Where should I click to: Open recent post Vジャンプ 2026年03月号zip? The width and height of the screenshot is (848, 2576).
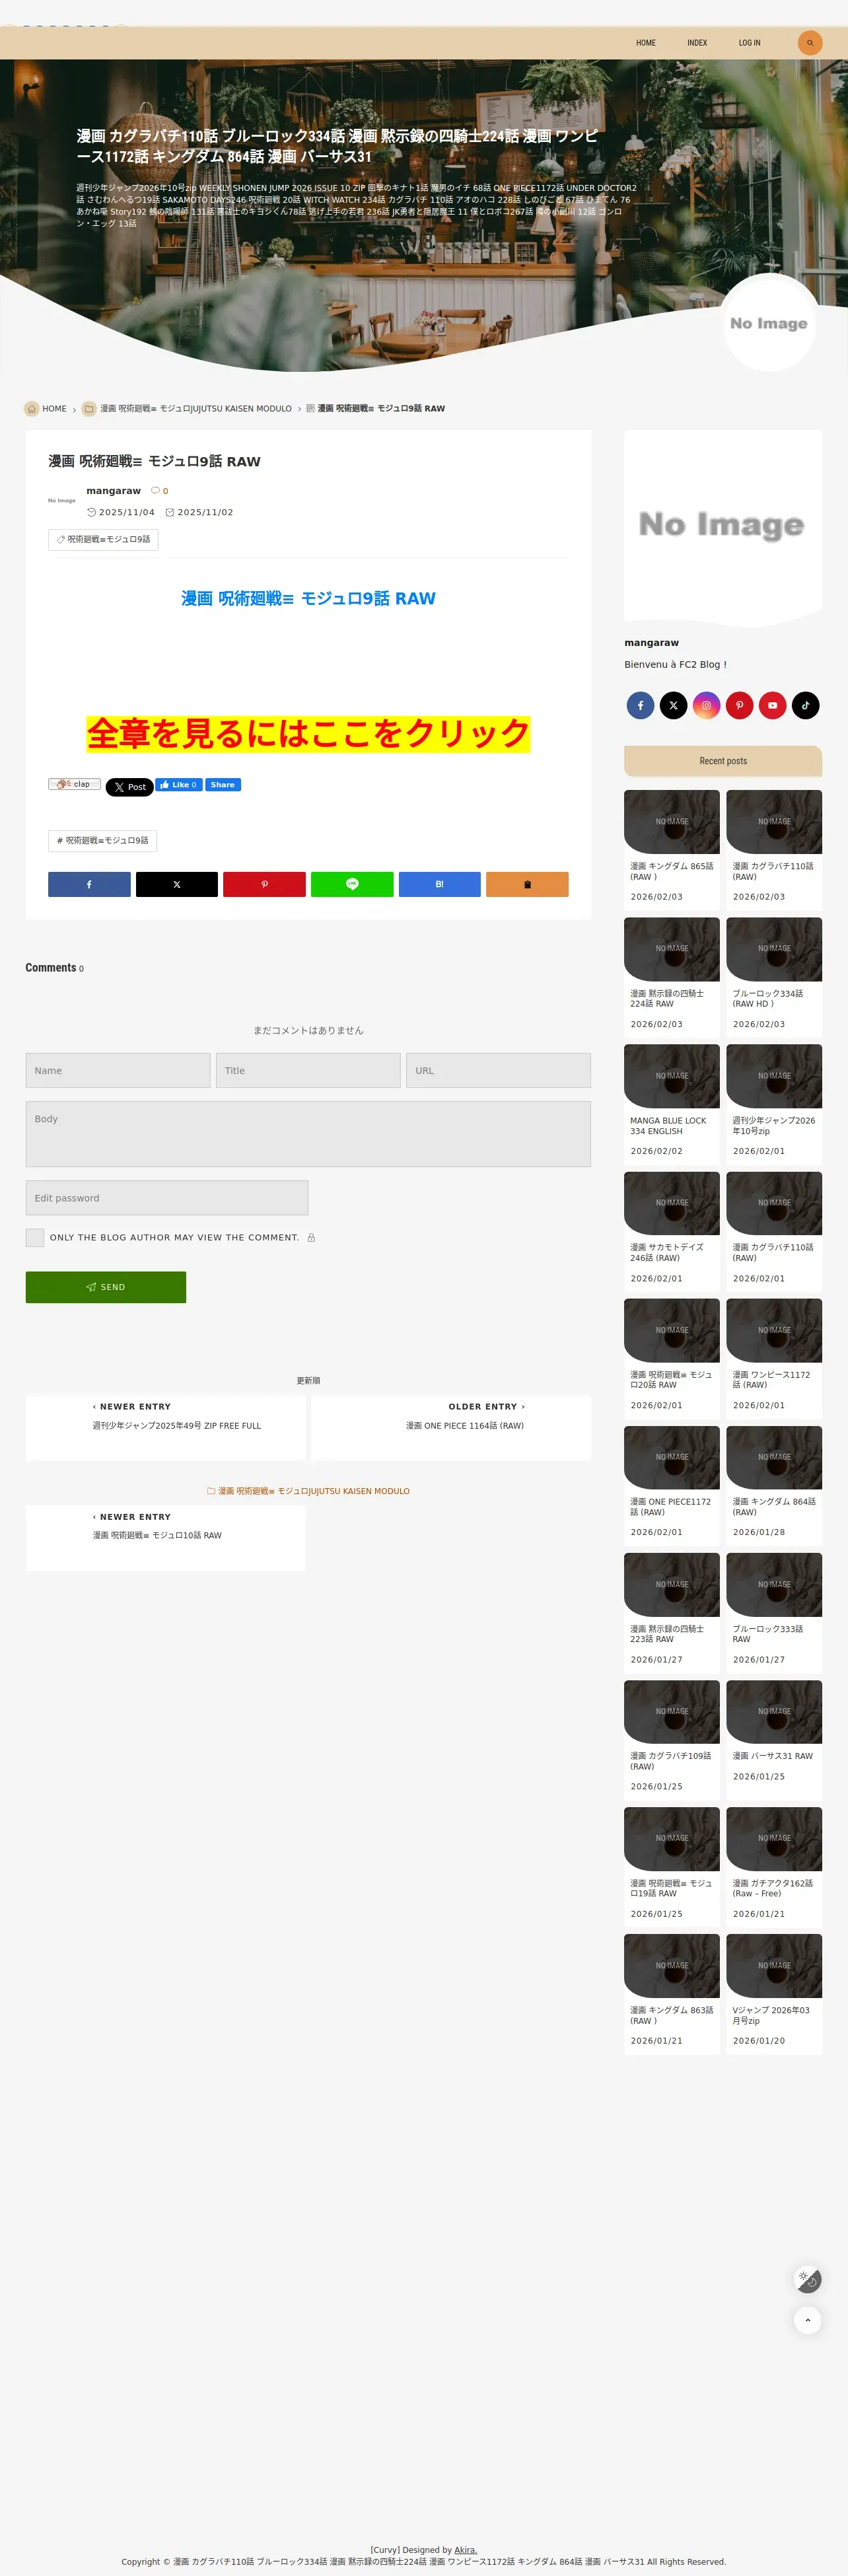tap(774, 1993)
